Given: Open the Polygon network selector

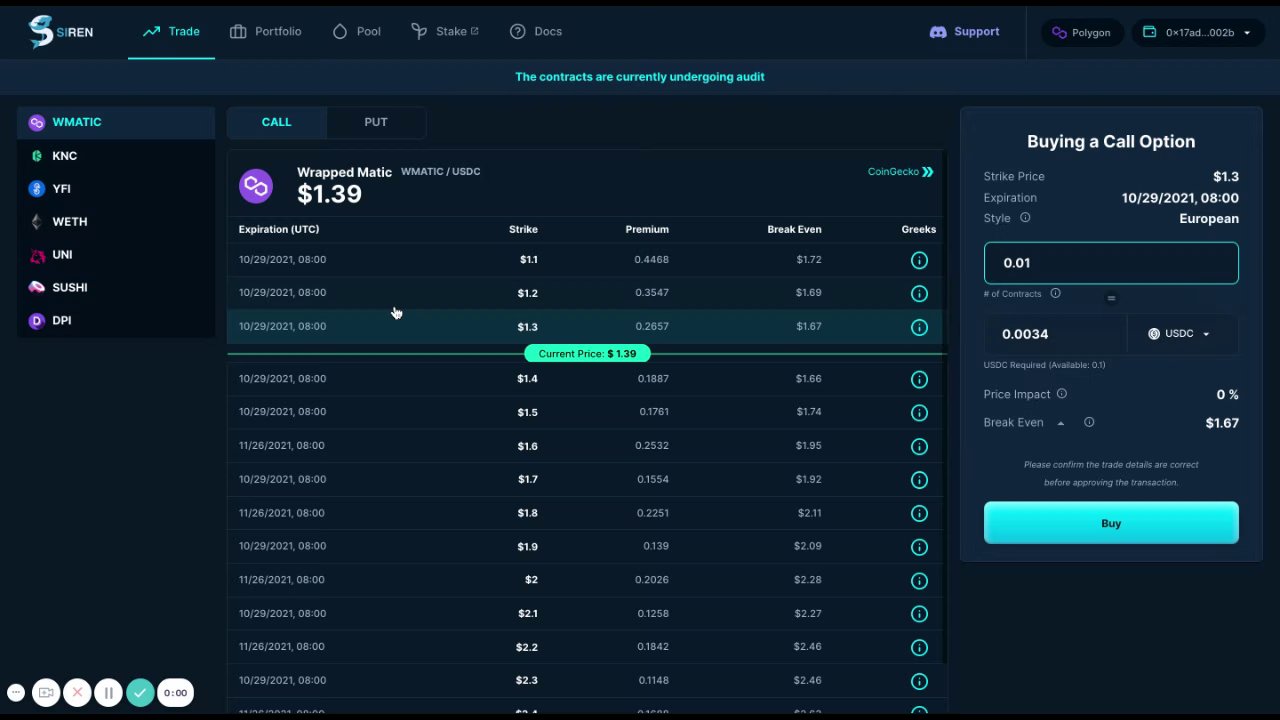Looking at the screenshot, I should tap(1082, 32).
